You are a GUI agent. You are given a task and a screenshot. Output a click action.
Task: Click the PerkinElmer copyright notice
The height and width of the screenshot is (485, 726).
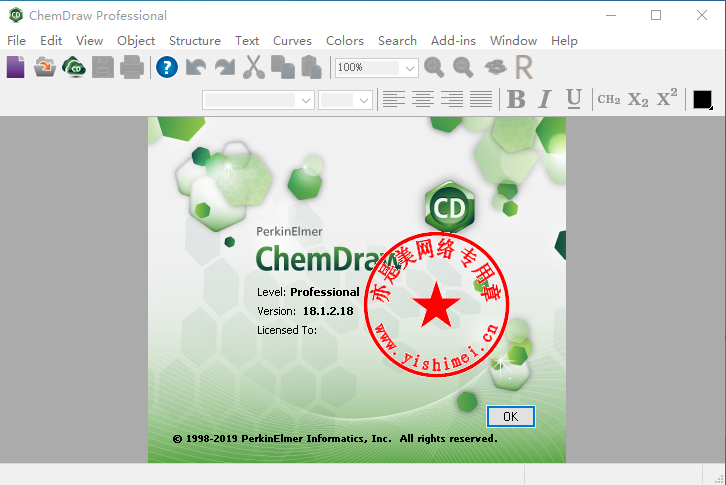coord(335,438)
